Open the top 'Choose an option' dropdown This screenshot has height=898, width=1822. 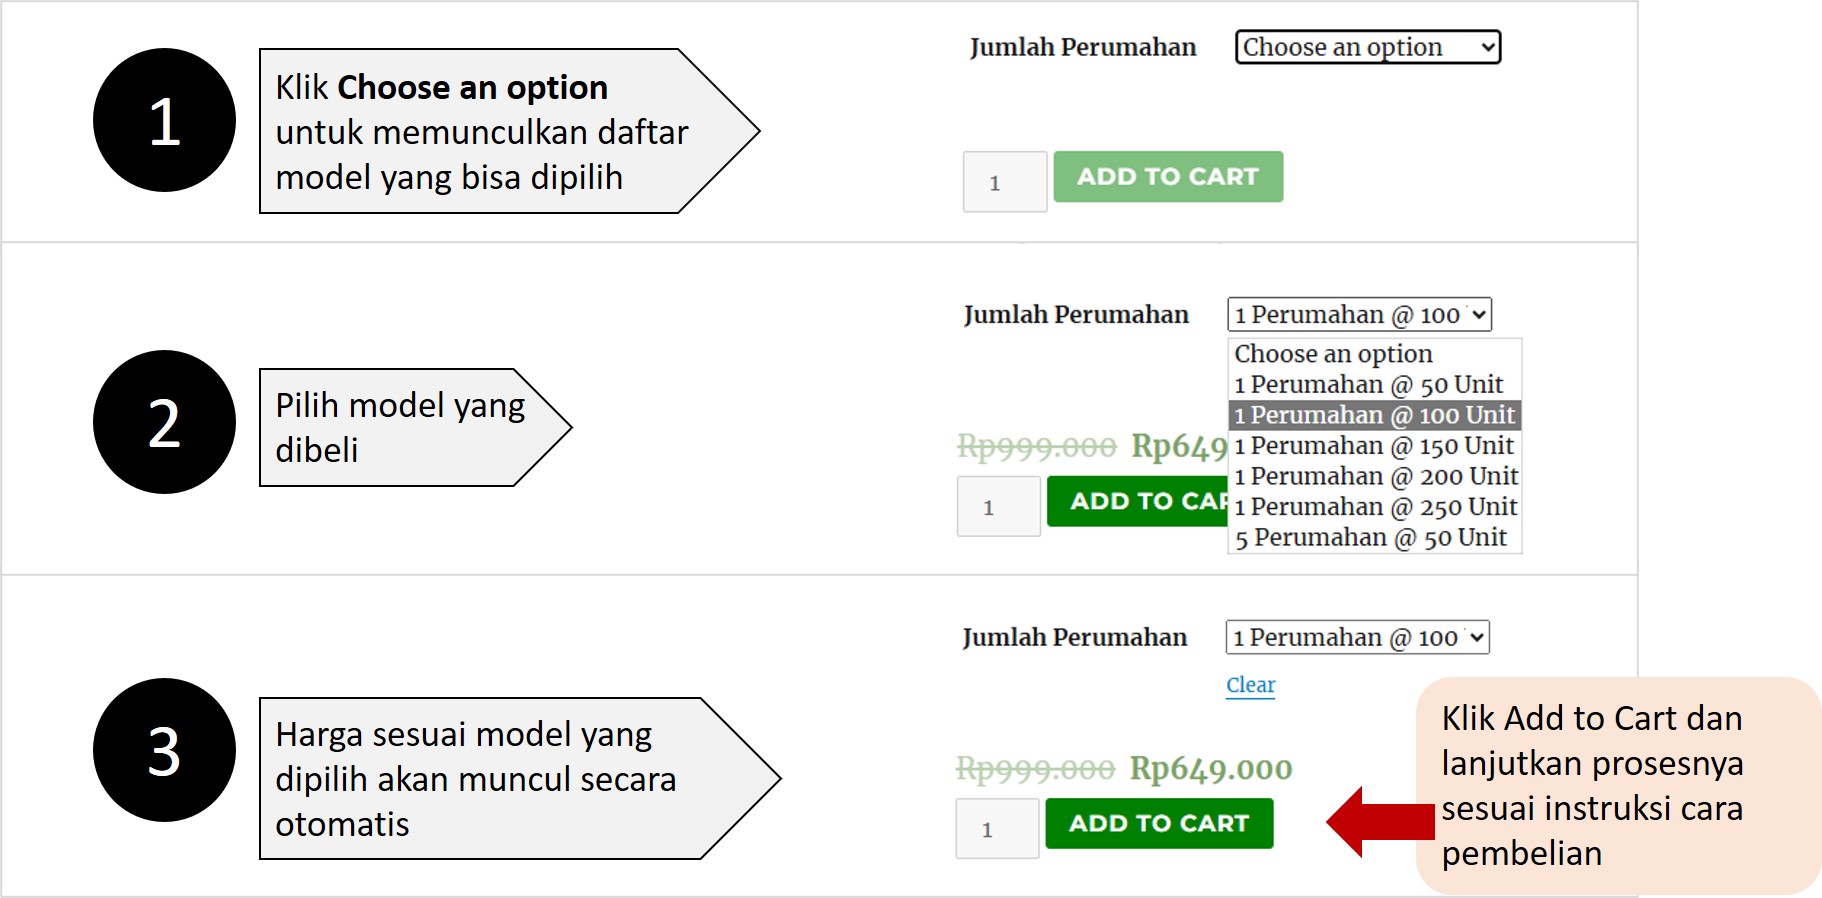[x=1367, y=47]
